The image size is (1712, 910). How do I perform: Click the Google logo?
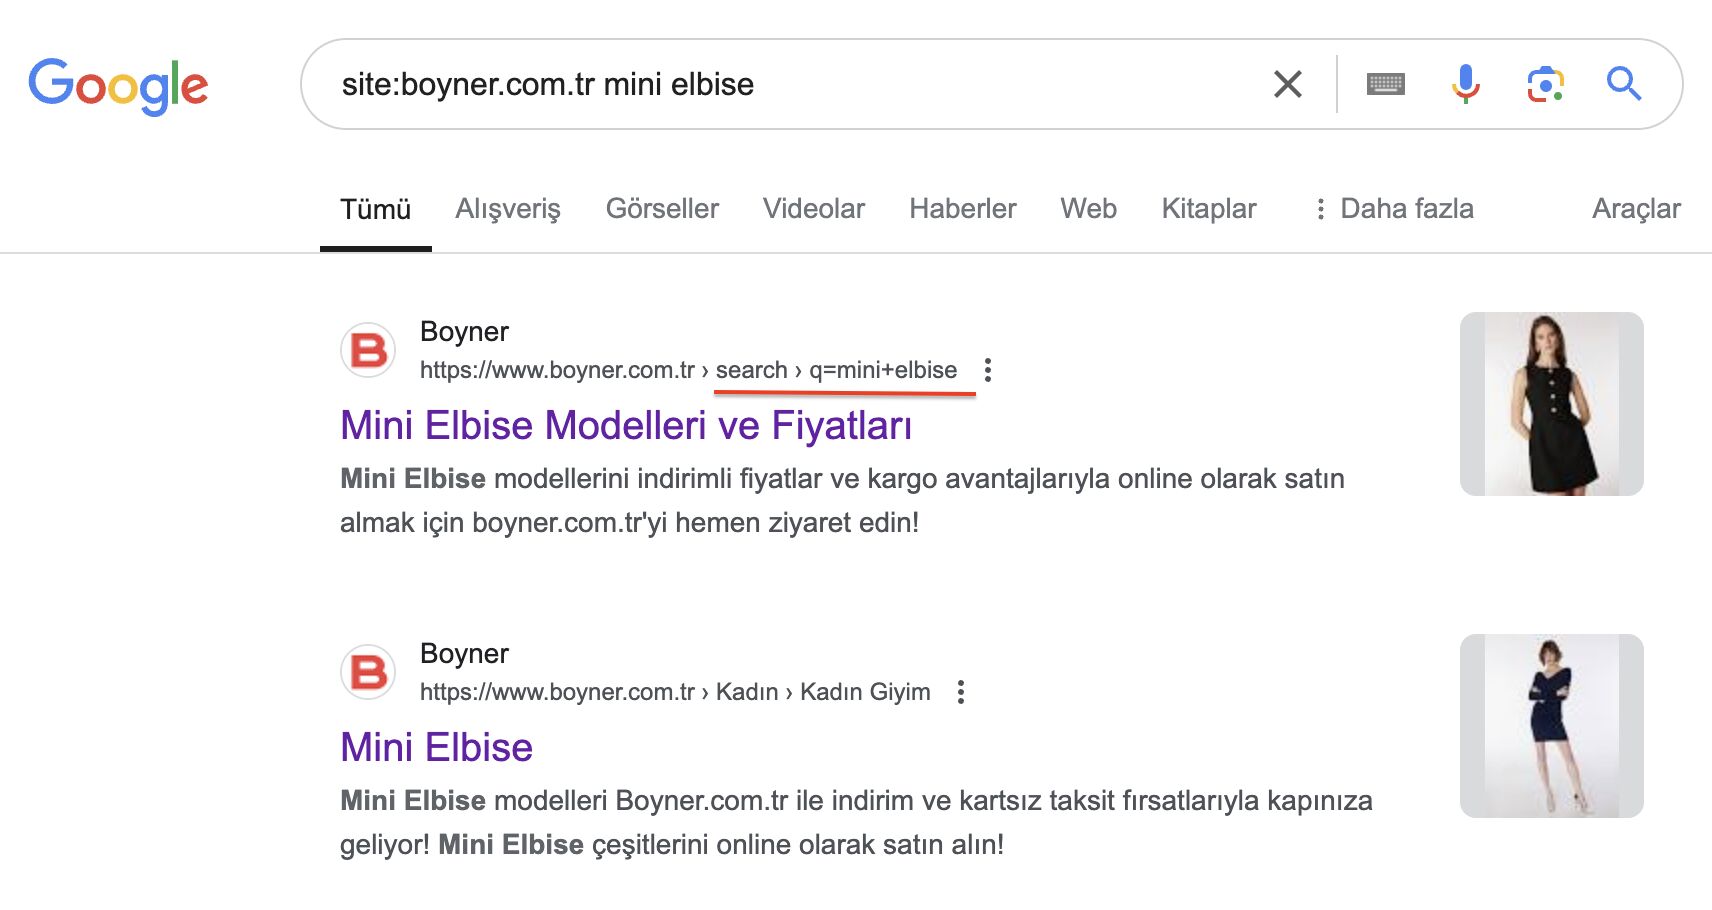coord(118,86)
